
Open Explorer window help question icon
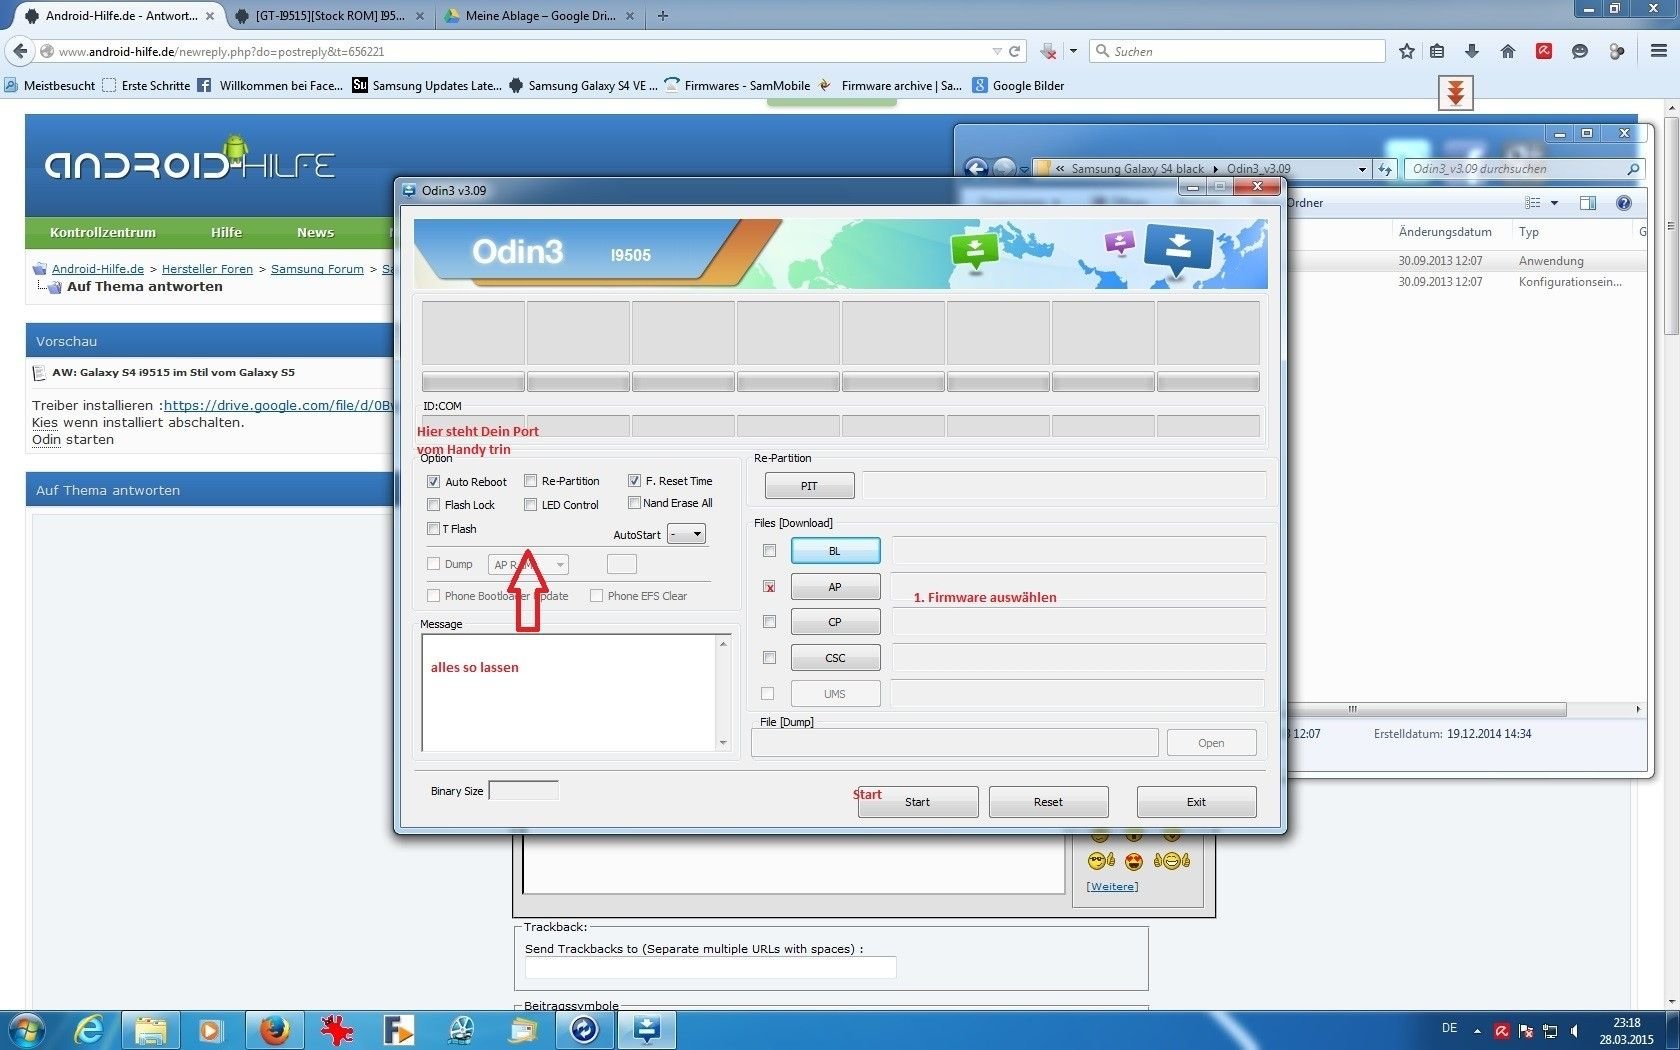[1624, 203]
